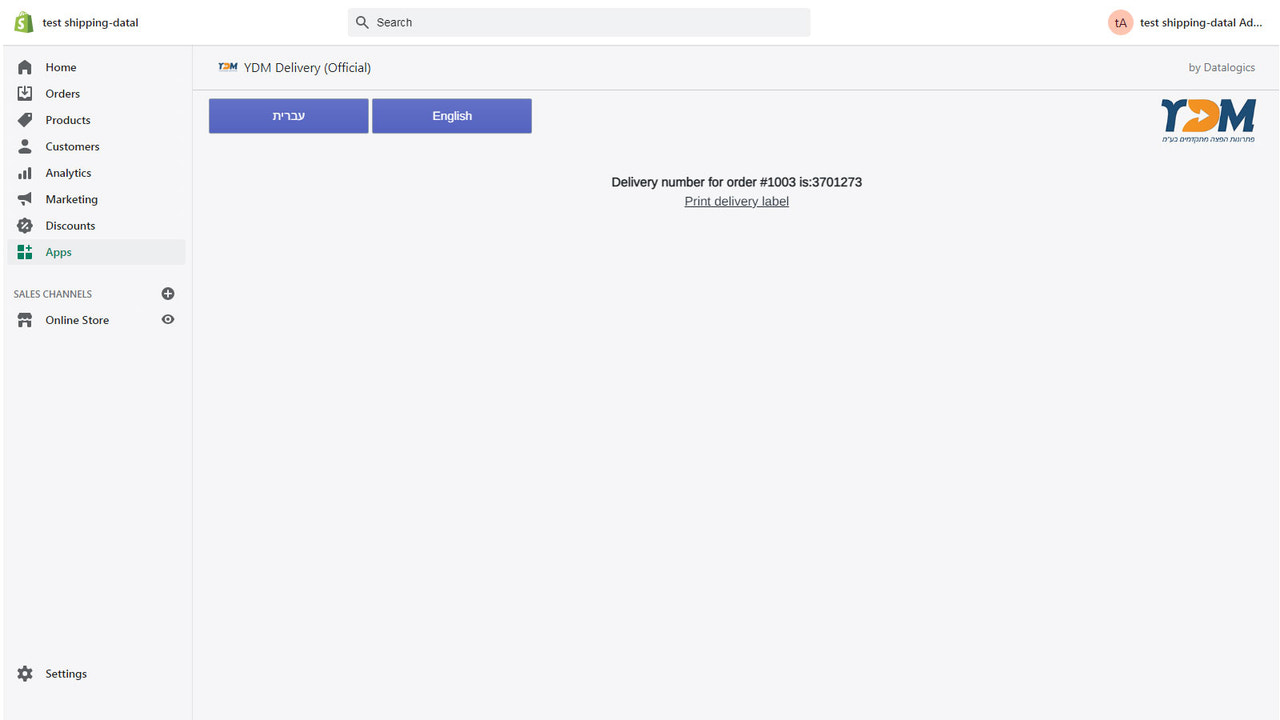1280x720 pixels.
Task: Open Online Store channel
Action: click(x=77, y=320)
